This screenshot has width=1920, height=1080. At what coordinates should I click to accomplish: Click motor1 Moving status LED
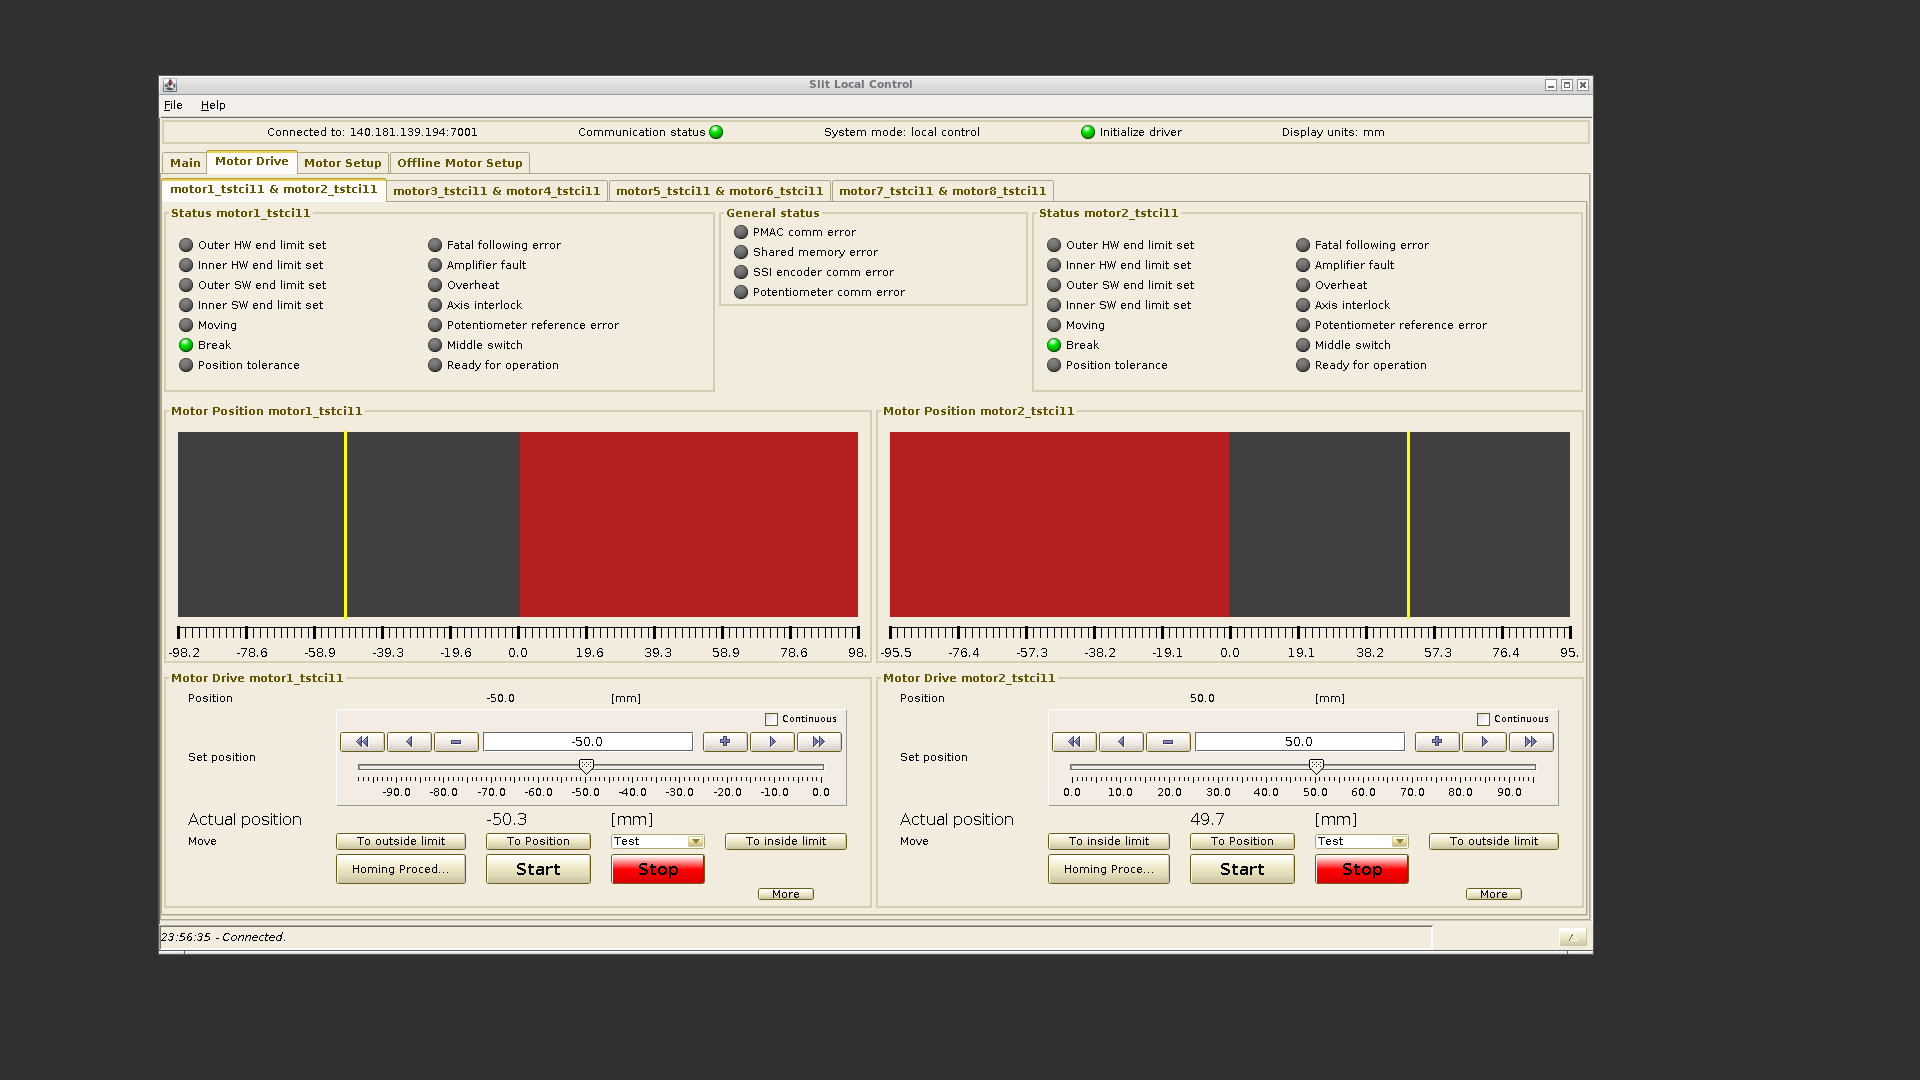[x=186, y=325]
